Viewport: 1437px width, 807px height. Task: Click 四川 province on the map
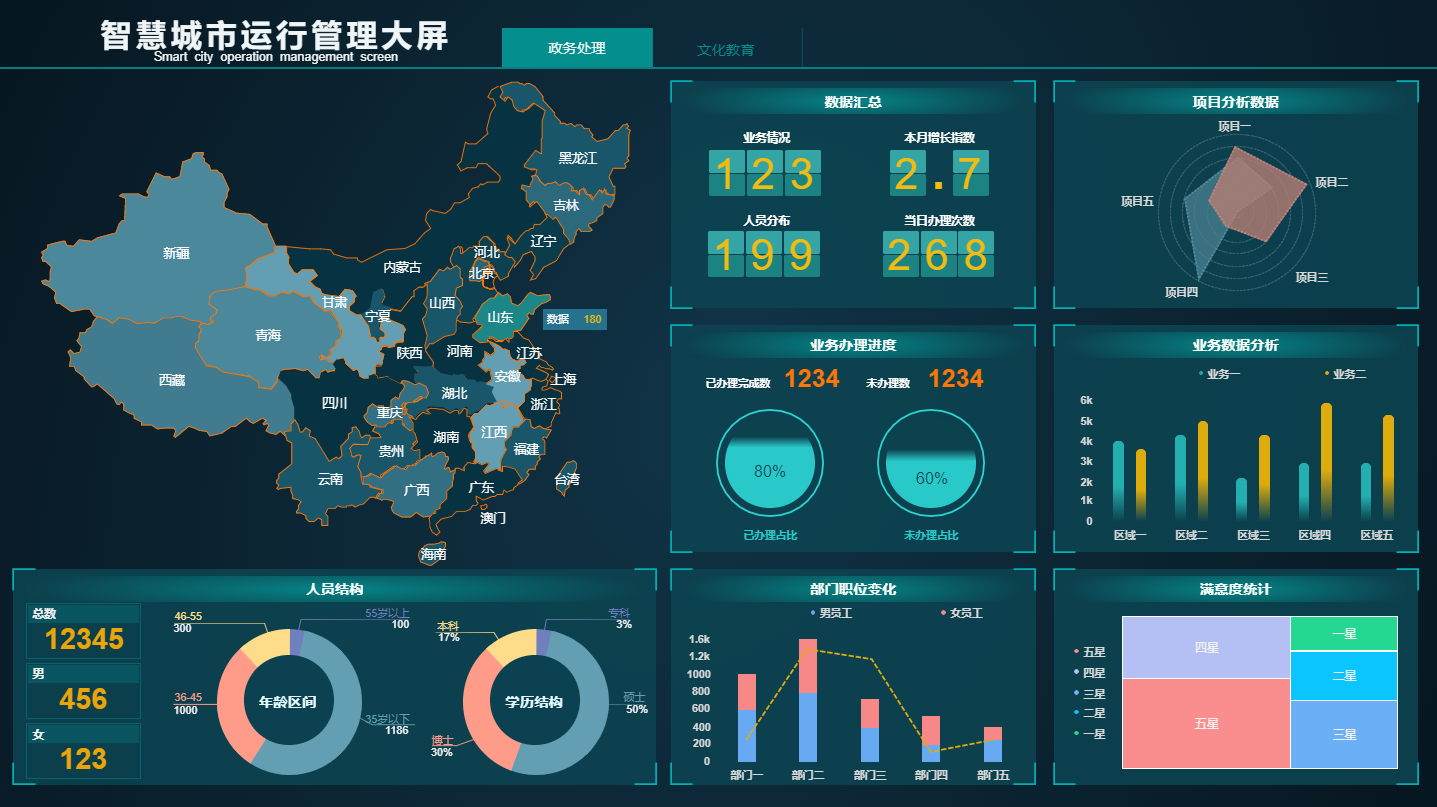click(x=335, y=403)
